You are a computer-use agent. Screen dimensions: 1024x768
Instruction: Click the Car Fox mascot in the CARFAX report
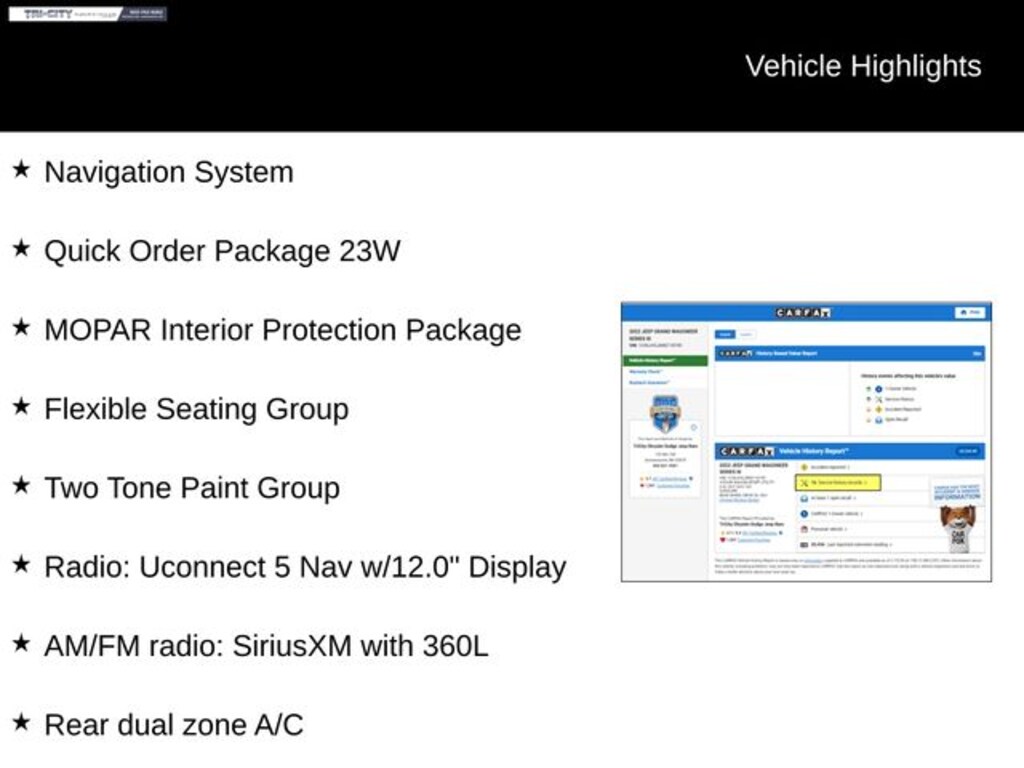957,527
